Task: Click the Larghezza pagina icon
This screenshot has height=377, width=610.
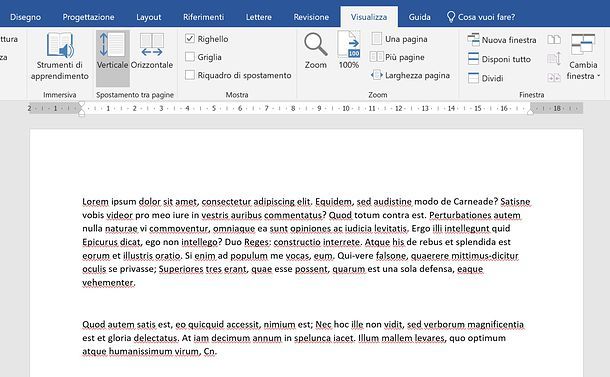Action: point(377,75)
